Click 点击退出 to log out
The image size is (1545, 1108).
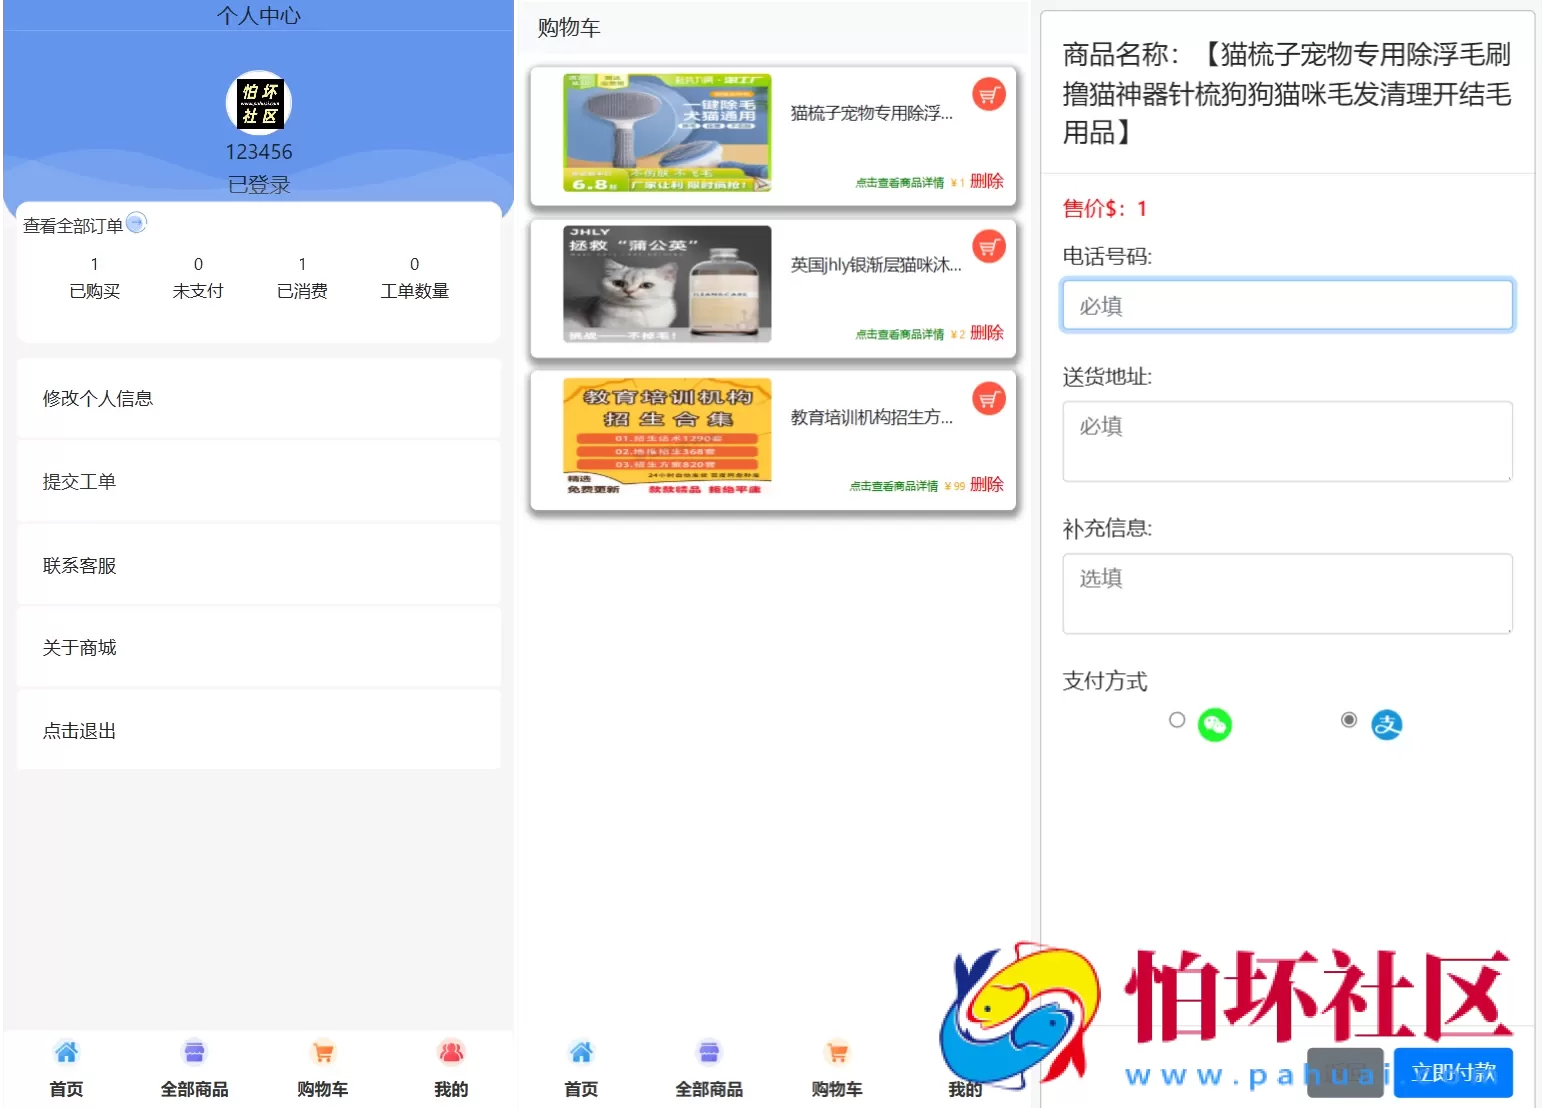[78, 730]
